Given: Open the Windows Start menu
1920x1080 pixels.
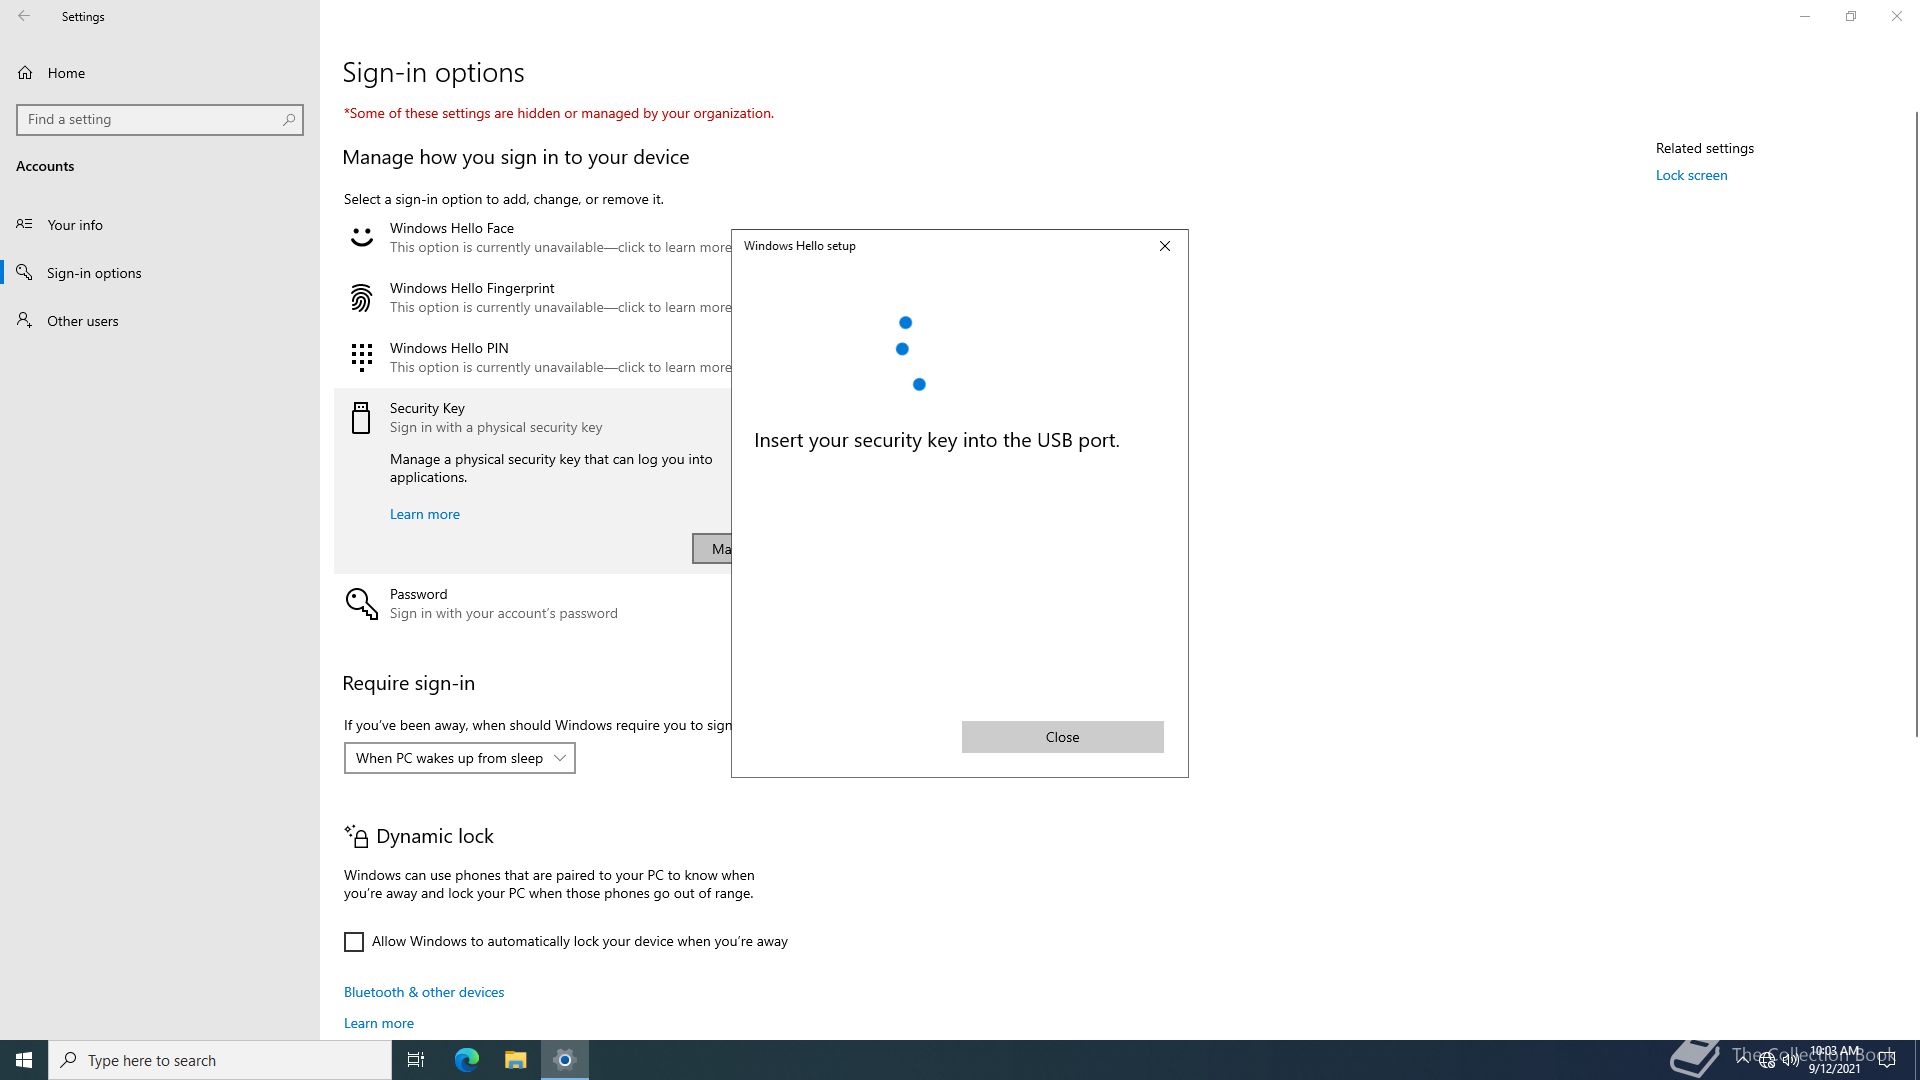Looking at the screenshot, I should (x=24, y=1060).
